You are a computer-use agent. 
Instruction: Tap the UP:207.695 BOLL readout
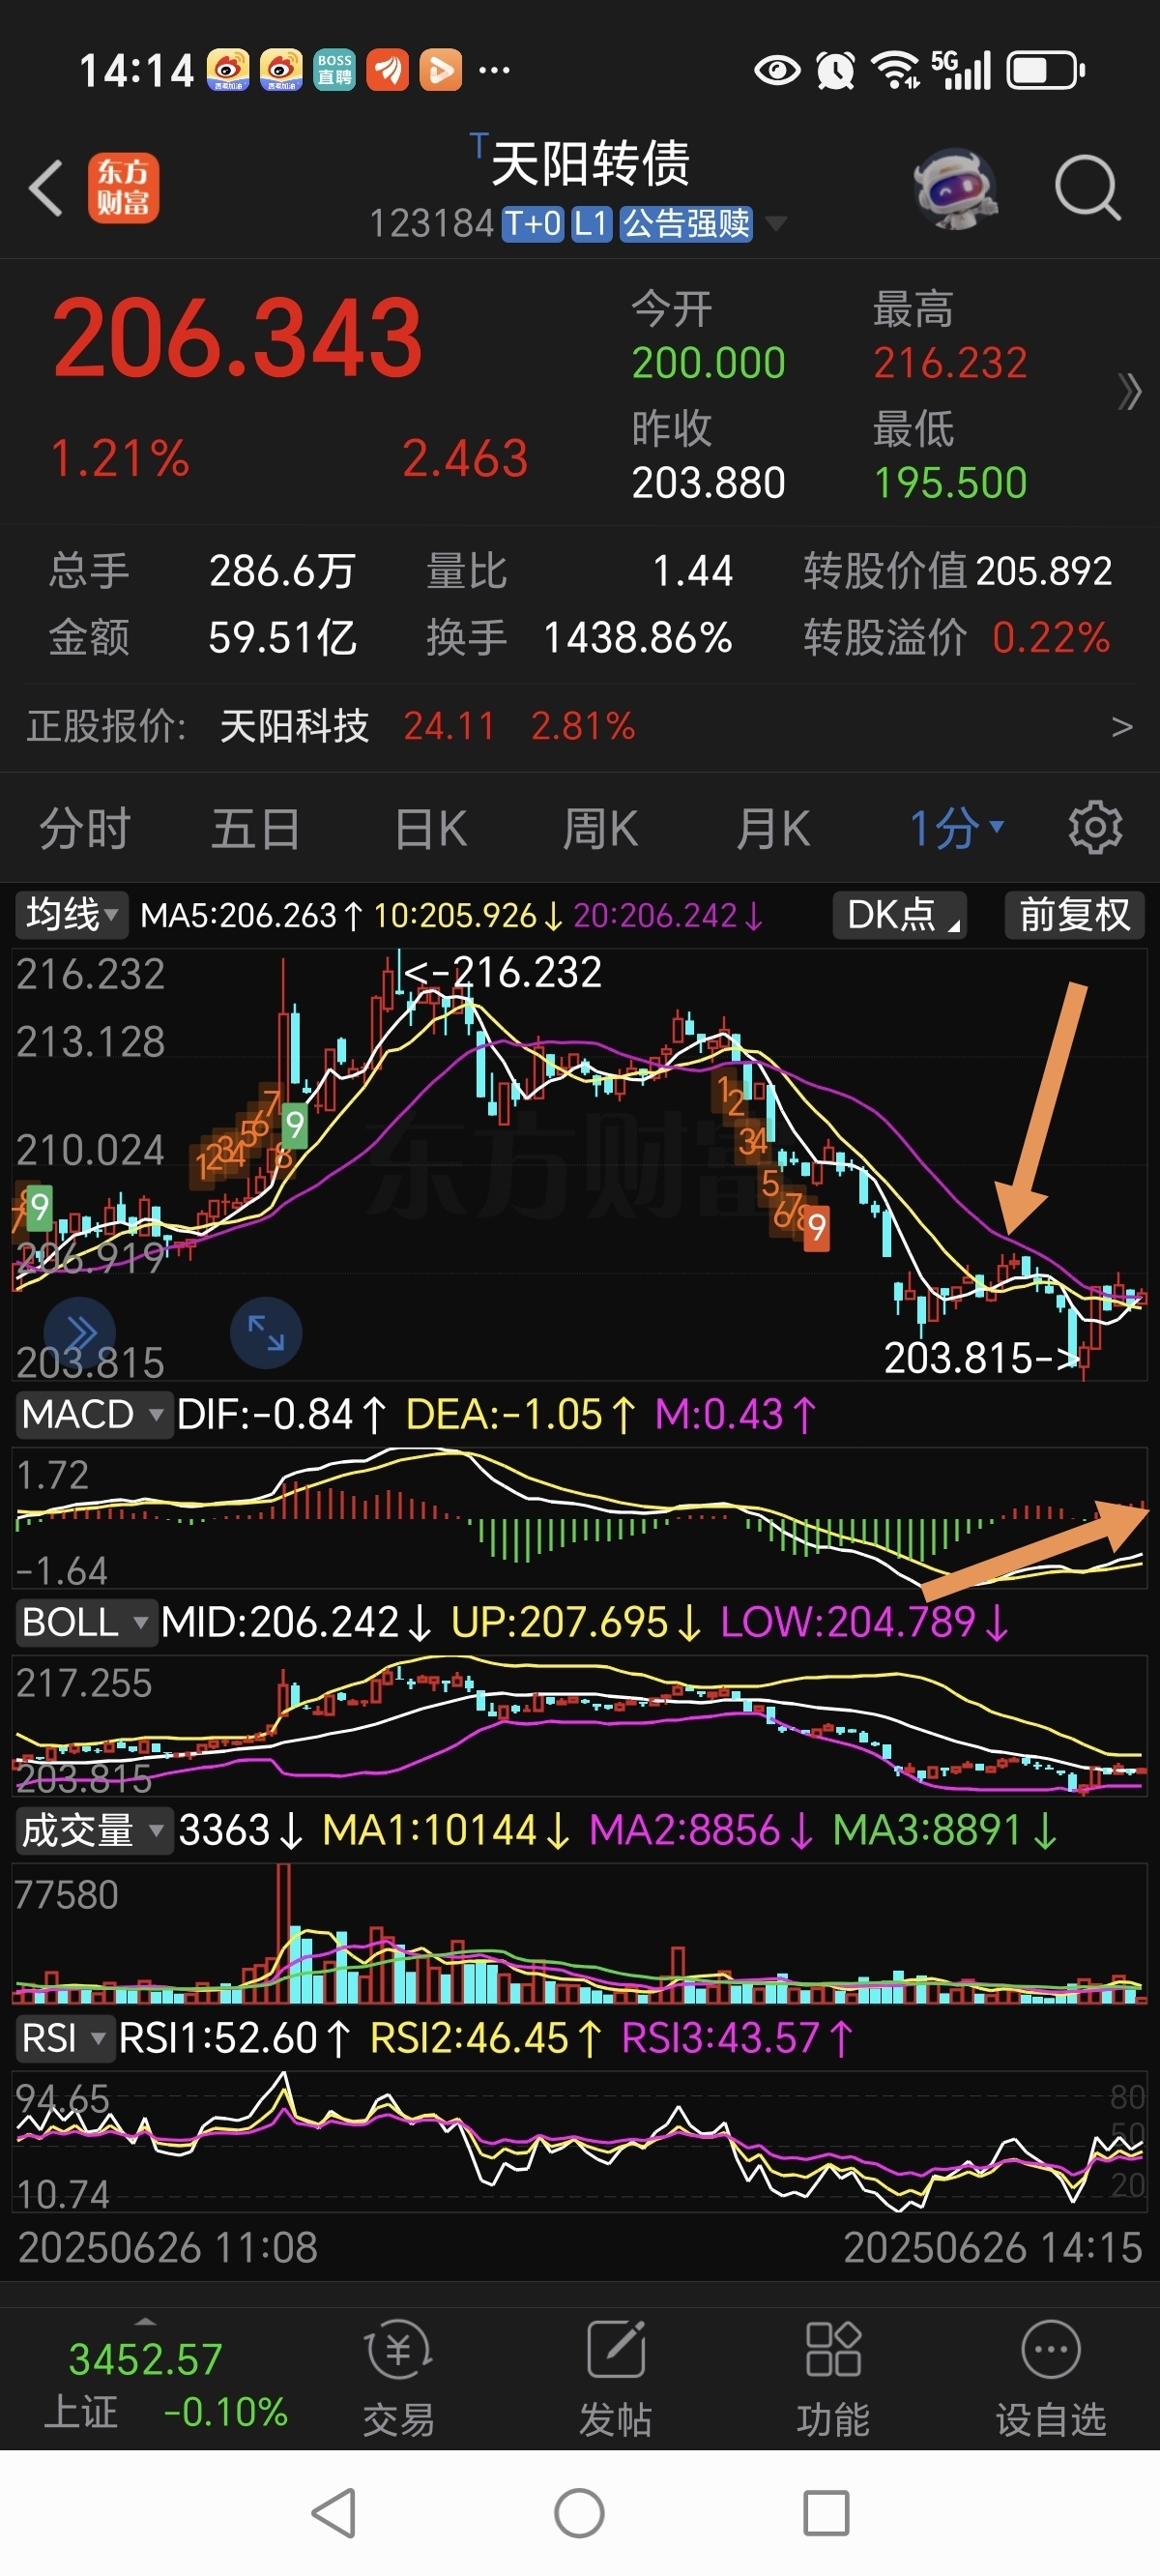click(576, 1622)
